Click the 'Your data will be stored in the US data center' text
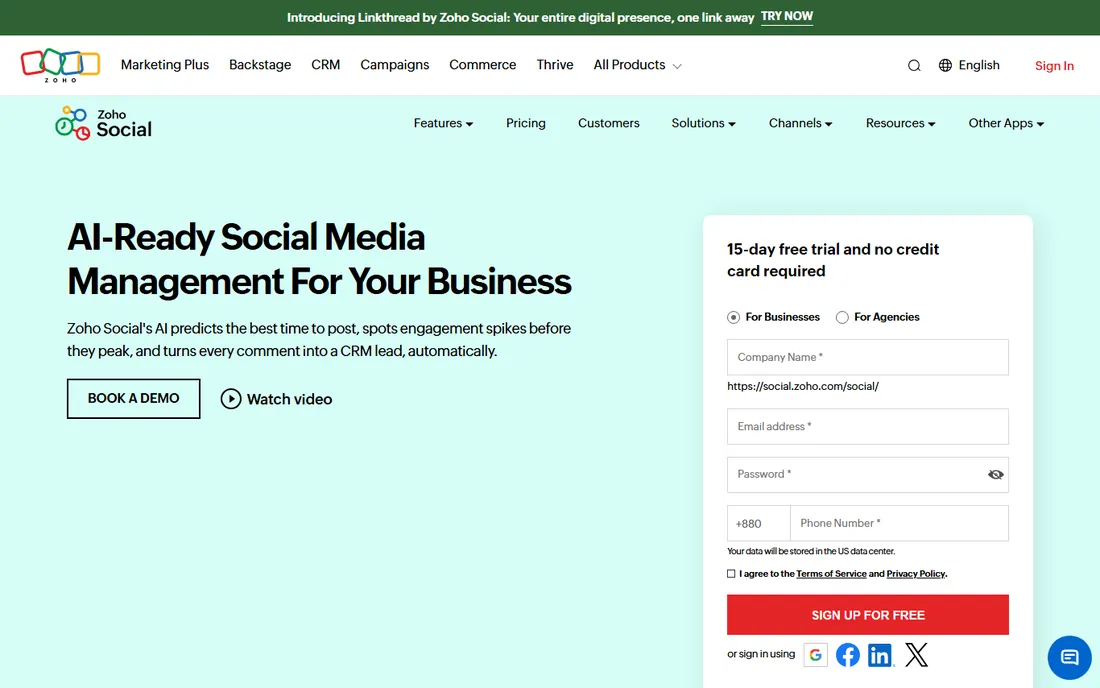 click(811, 551)
